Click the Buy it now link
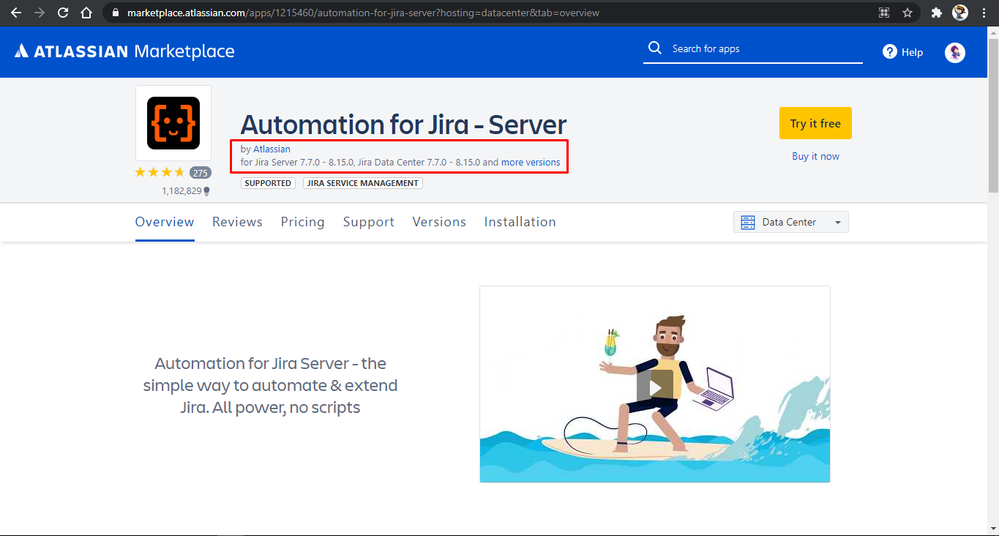 click(x=816, y=156)
